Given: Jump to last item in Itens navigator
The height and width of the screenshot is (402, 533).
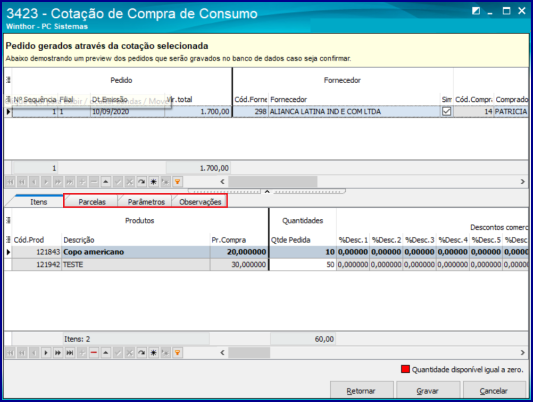Looking at the screenshot, I should pos(70,353).
